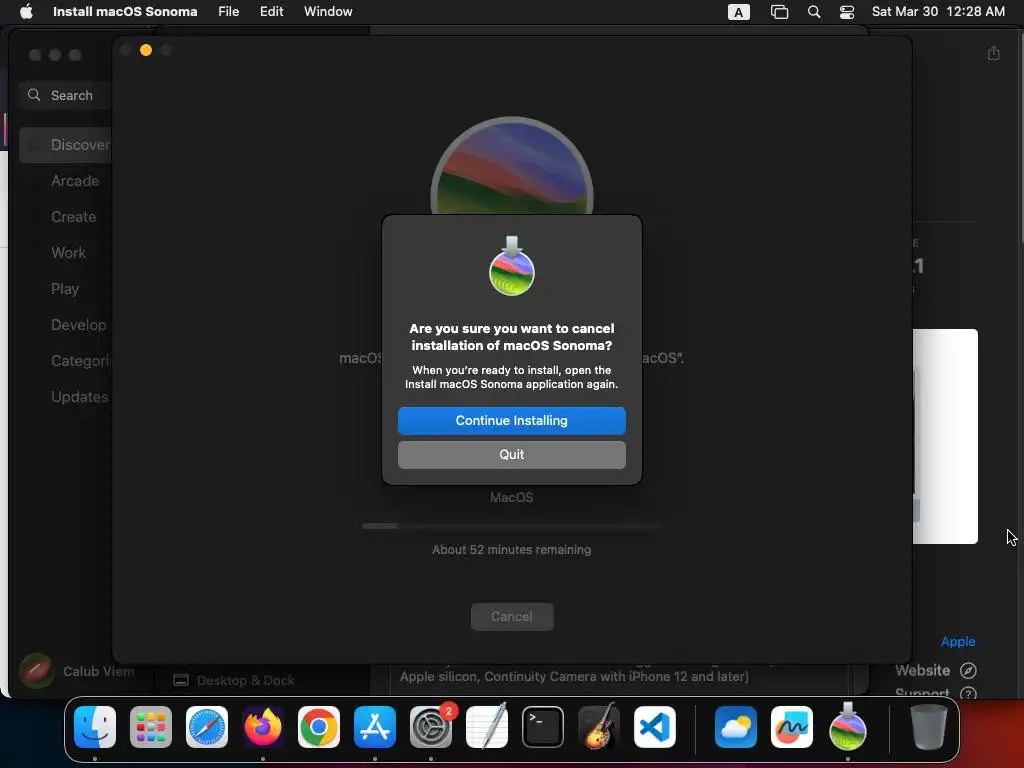
Task: Open Visual Studio Code from the Dock
Action: tap(654, 727)
